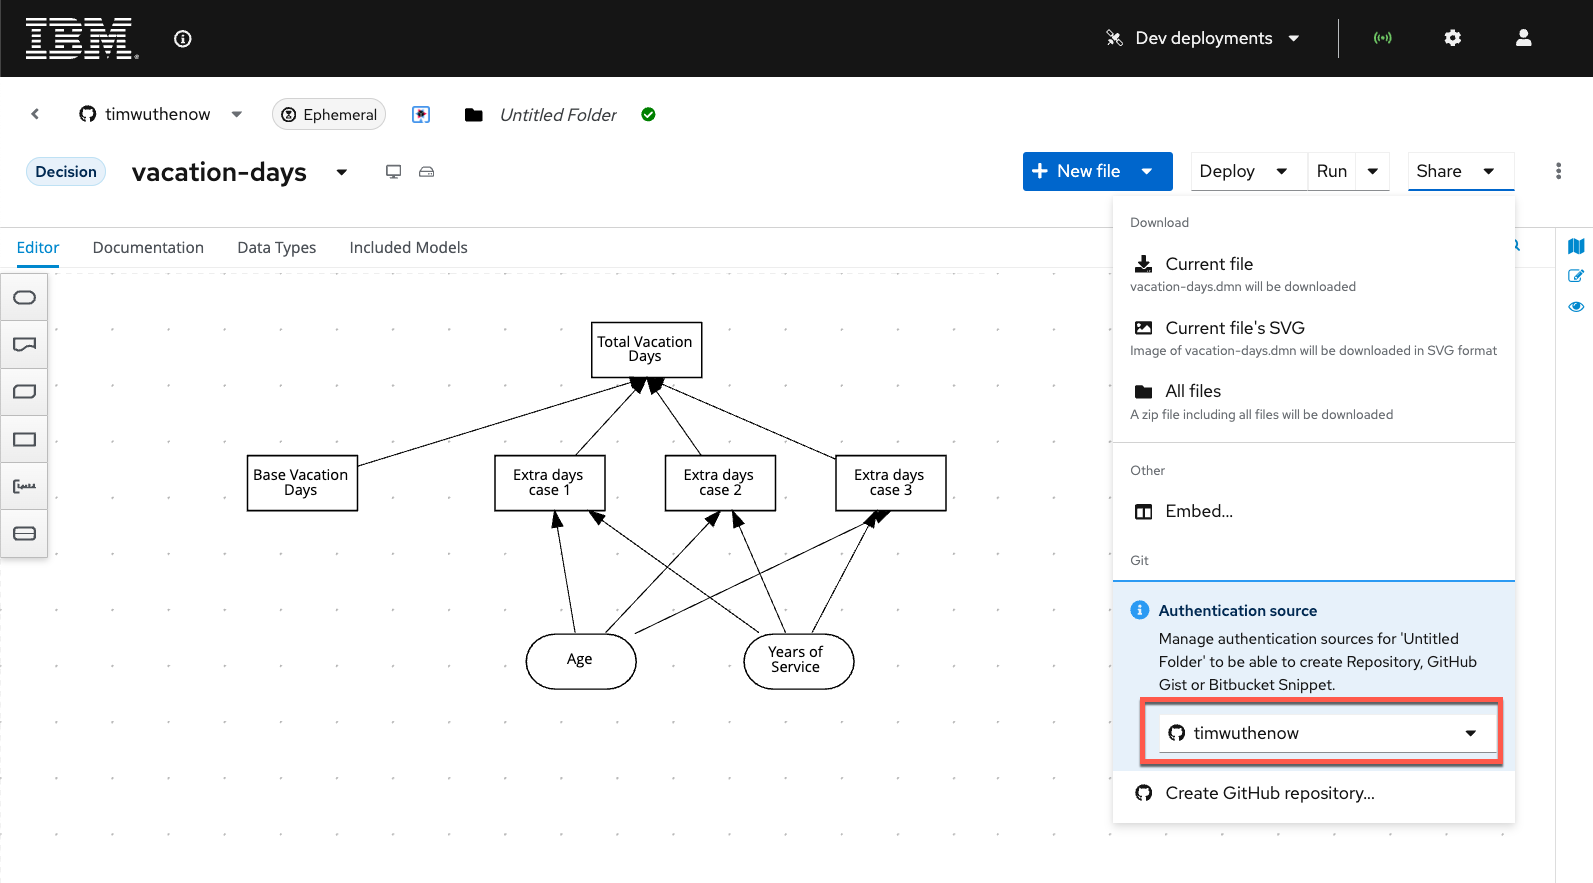Toggle the preview eye icon
This screenshot has height=883, width=1593.
(x=1576, y=307)
